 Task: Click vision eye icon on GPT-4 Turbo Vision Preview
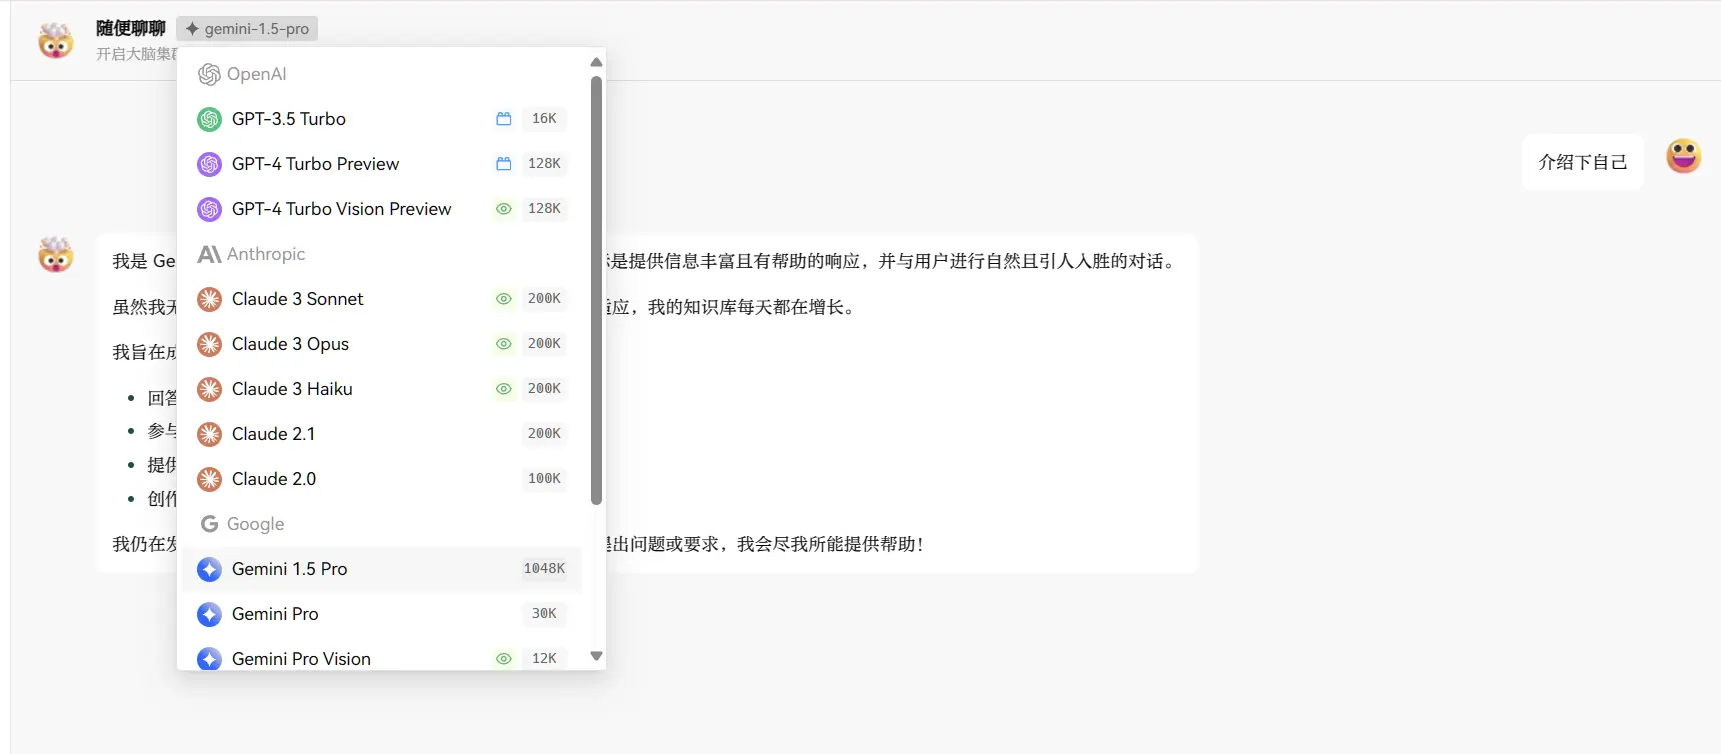point(504,209)
